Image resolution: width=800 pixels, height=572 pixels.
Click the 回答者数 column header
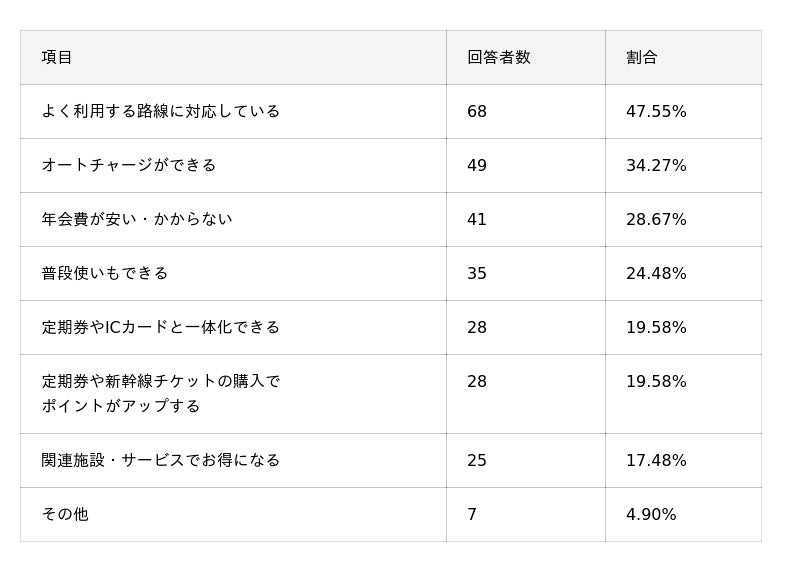[x=498, y=58]
